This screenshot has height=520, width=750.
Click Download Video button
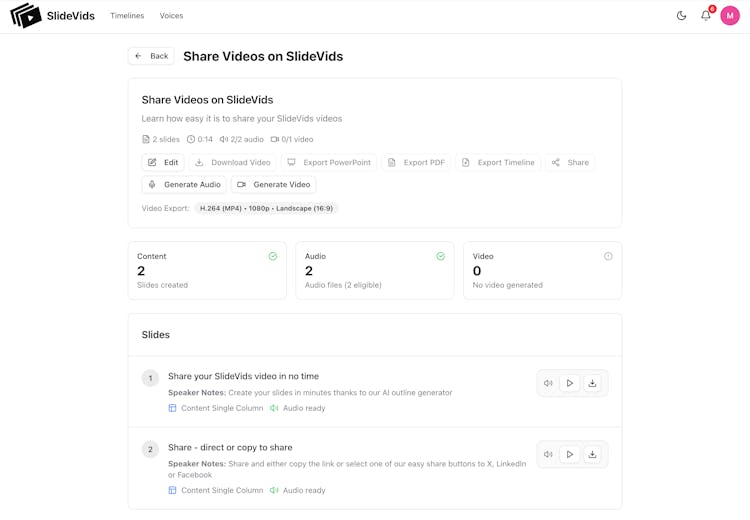[232, 162]
